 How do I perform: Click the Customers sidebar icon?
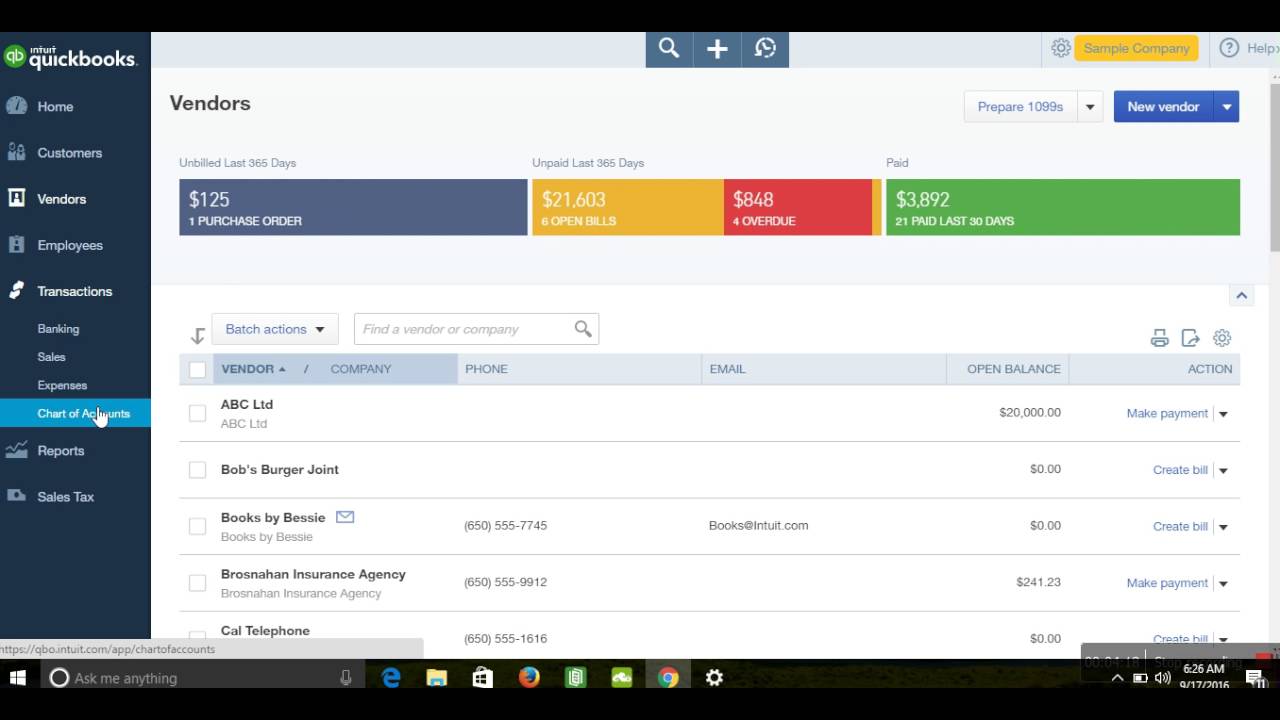(x=16, y=152)
